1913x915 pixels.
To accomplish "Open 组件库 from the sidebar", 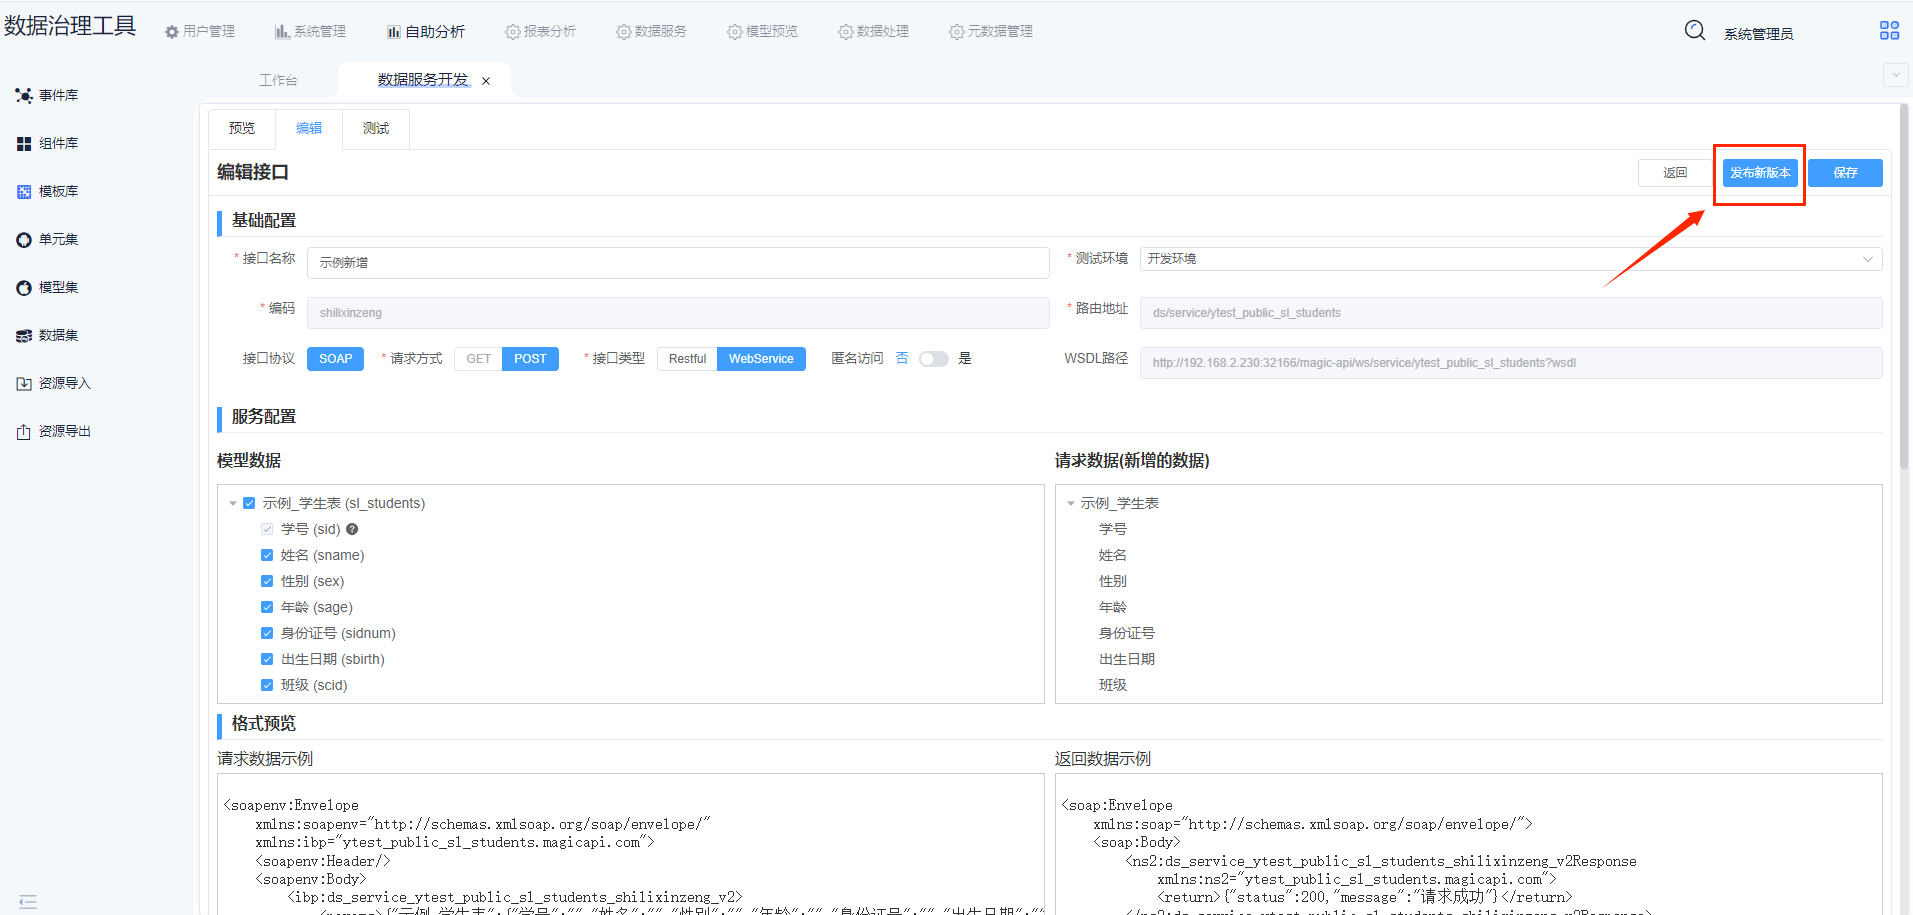I will (47, 144).
